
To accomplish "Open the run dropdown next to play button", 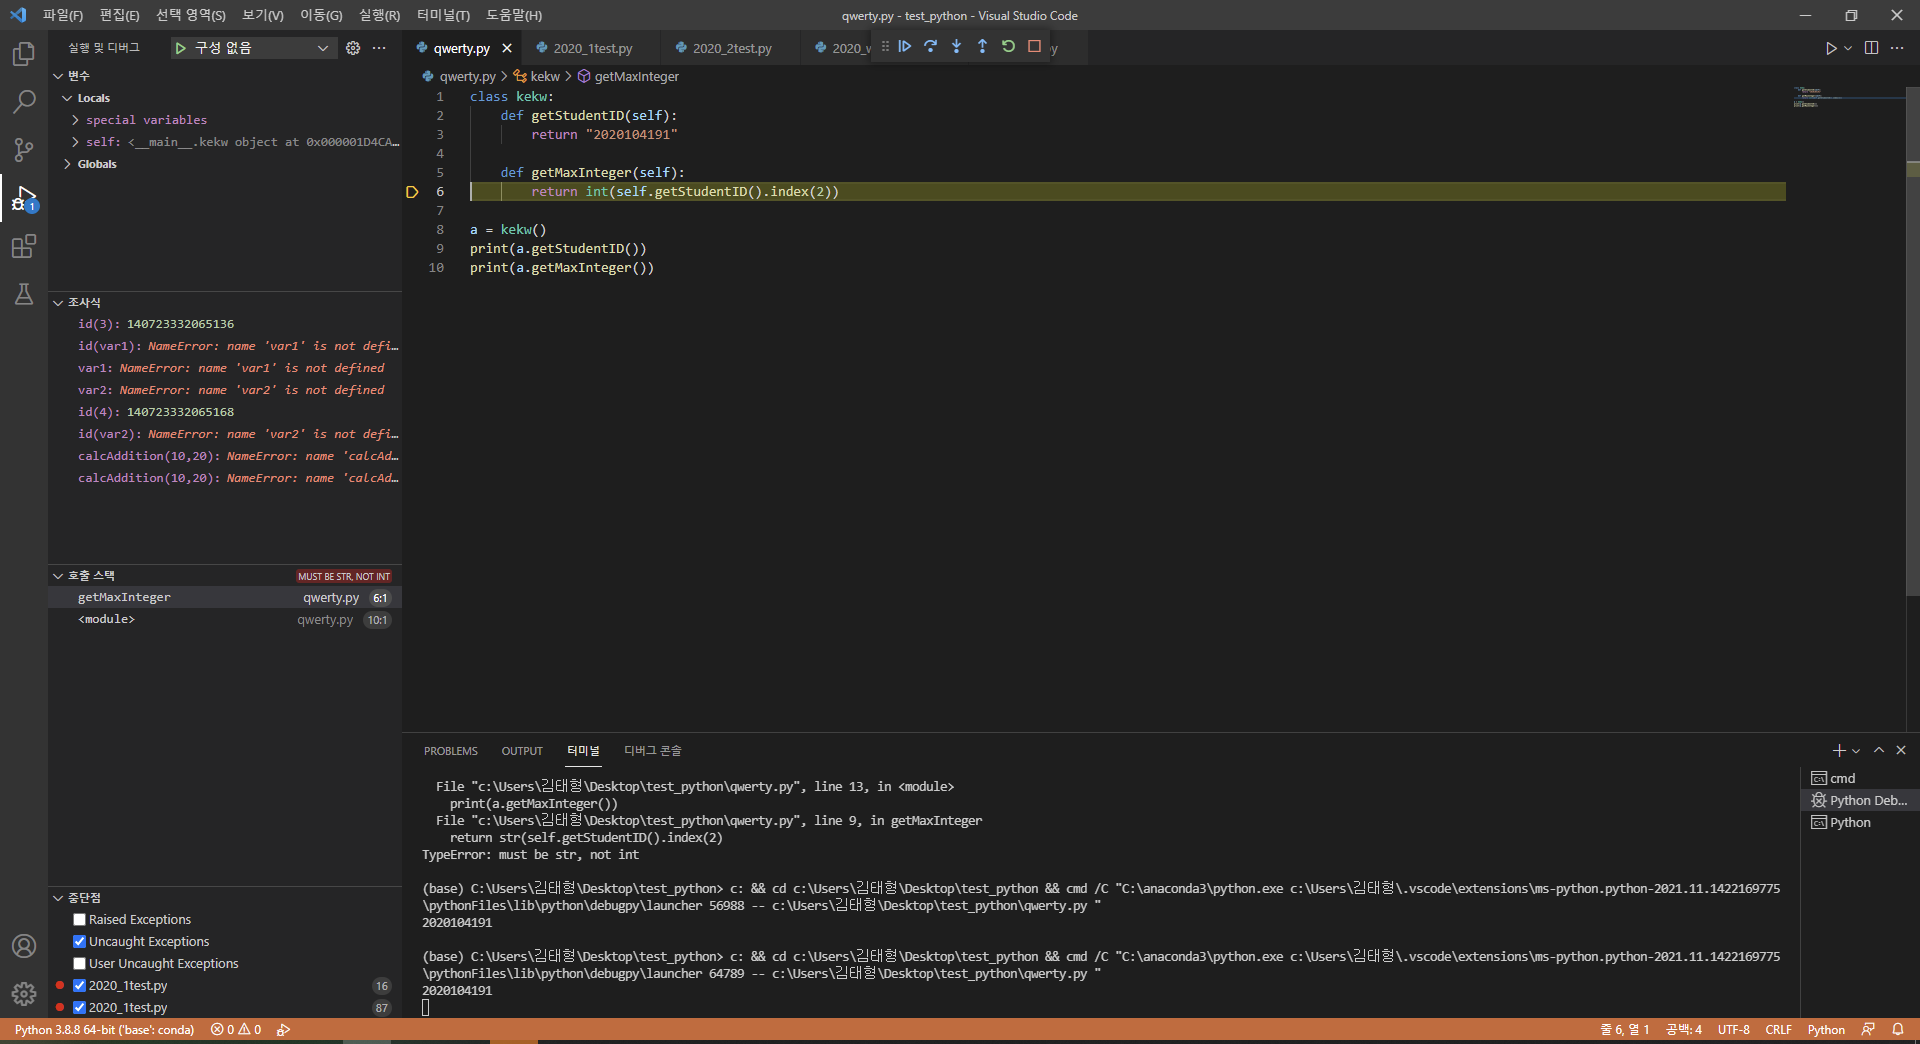I will pyautogui.click(x=1848, y=48).
